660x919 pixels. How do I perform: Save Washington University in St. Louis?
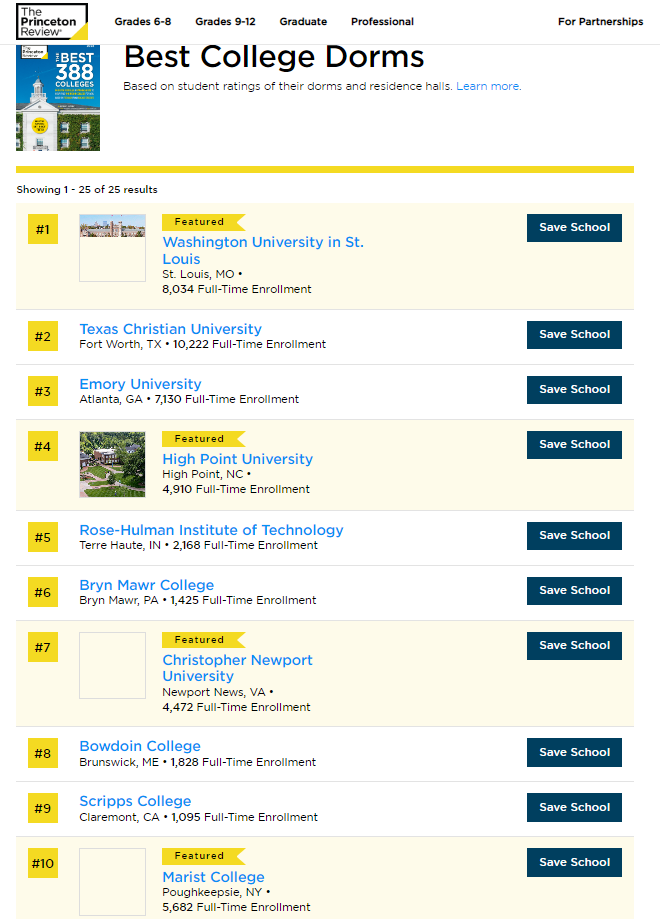point(574,228)
